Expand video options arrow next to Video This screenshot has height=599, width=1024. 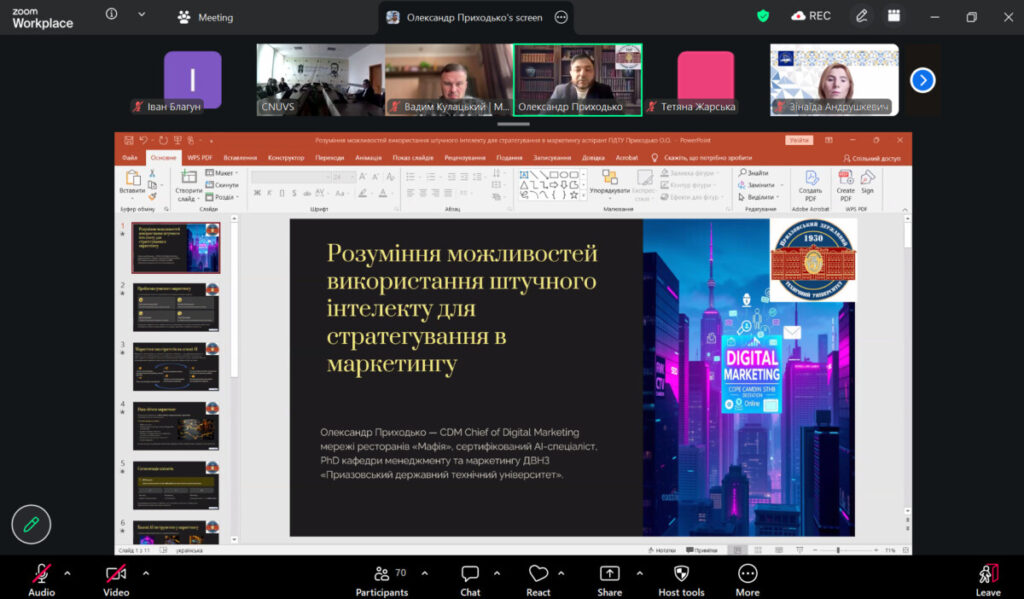[146, 573]
